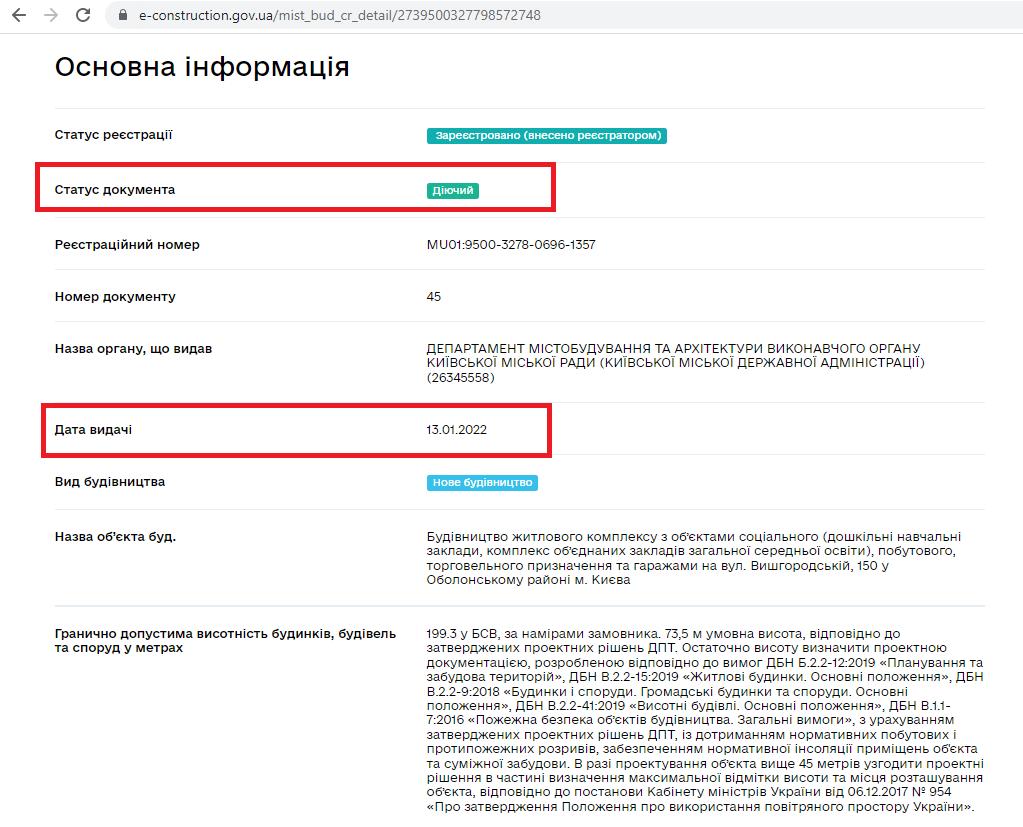Click registration number MU01:9500-3278-0696-1357
The image size is (1023, 827).
510,245
